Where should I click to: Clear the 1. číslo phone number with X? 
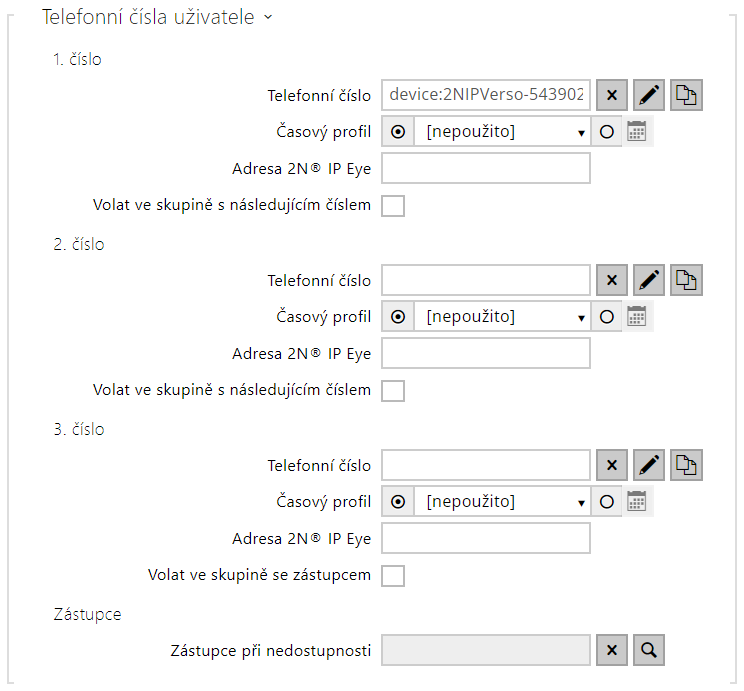tap(612, 95)
